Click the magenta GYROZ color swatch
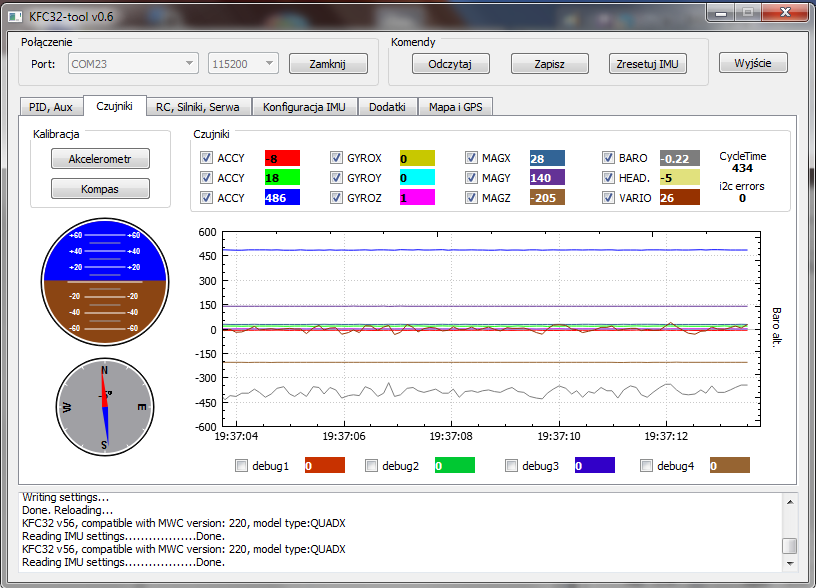816x588 pixels. point(419,198)
